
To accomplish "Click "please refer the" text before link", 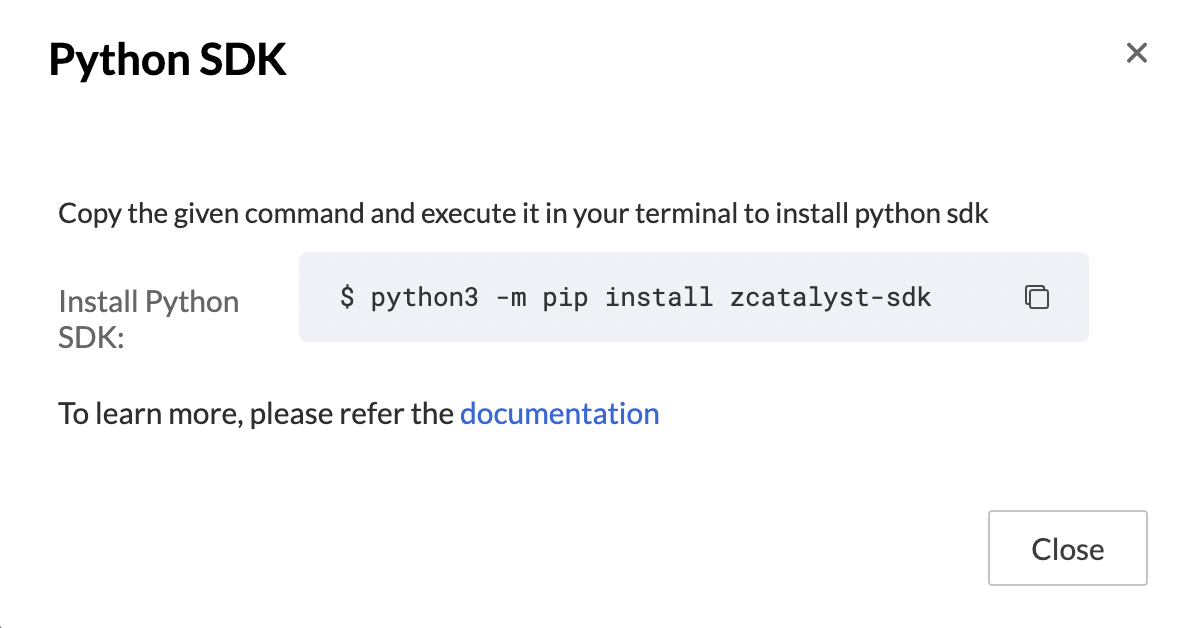I will point(351,414).
